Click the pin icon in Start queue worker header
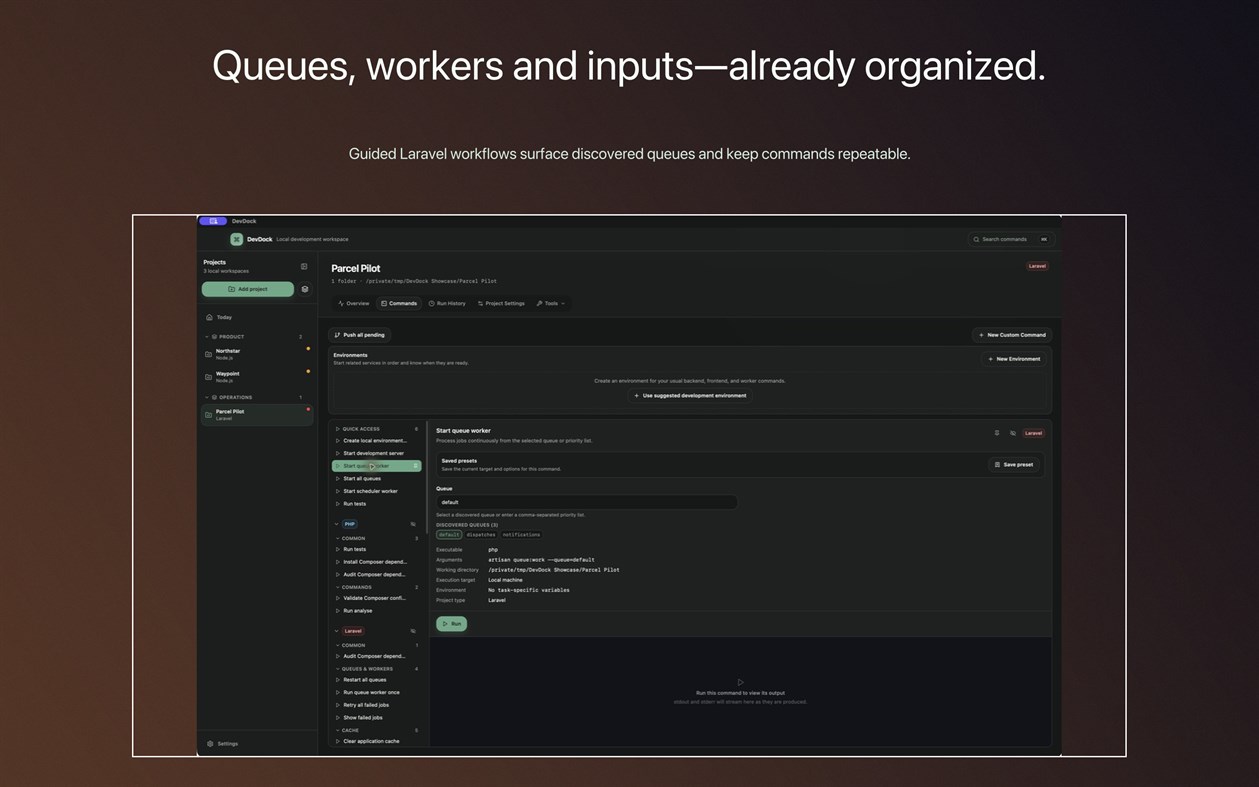1259x787 pixels. (997, 433)
